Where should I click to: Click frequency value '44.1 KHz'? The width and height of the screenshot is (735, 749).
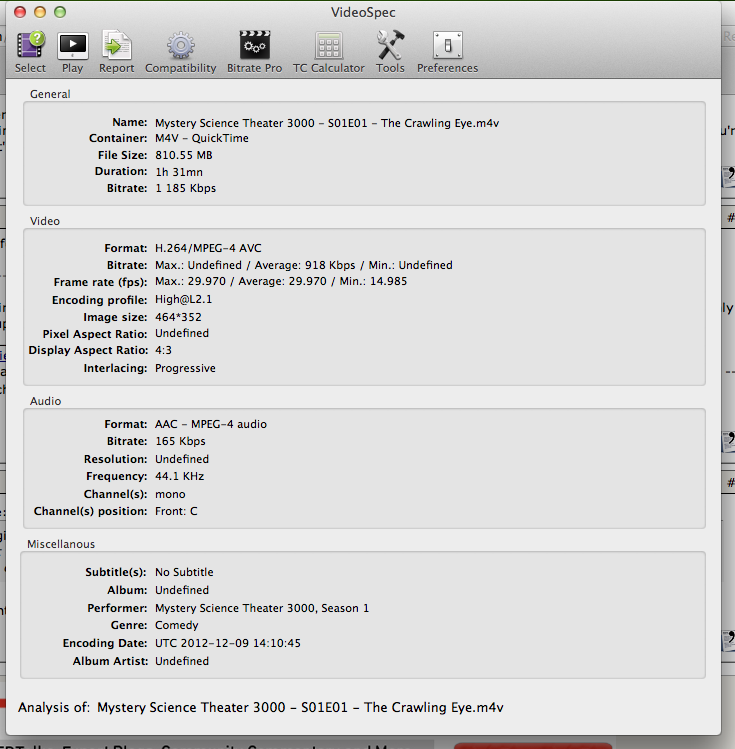(x=180, y=476)
